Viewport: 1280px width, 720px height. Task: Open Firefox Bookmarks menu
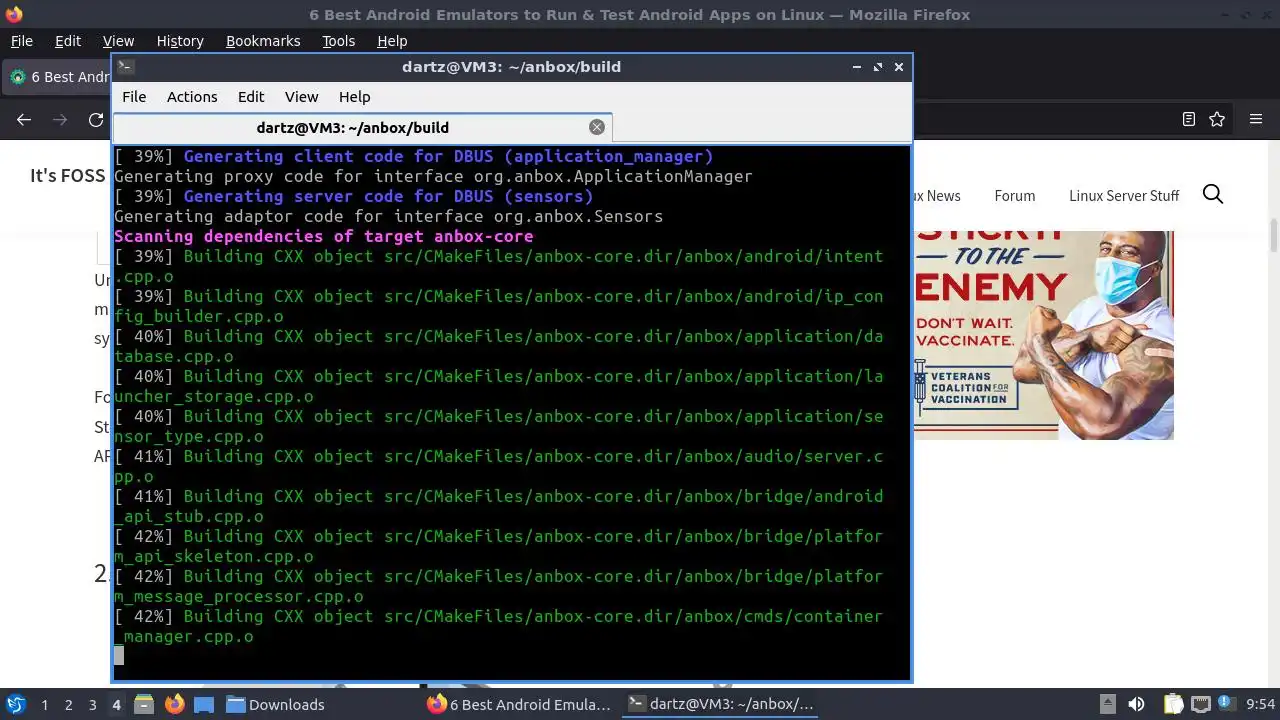[x=263, y=41]
